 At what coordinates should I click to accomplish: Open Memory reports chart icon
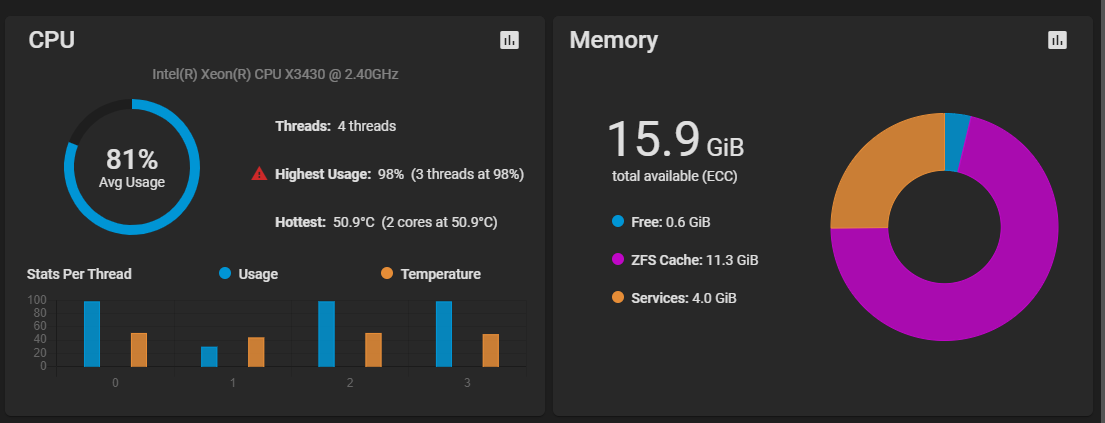[x=1057, y=40]
